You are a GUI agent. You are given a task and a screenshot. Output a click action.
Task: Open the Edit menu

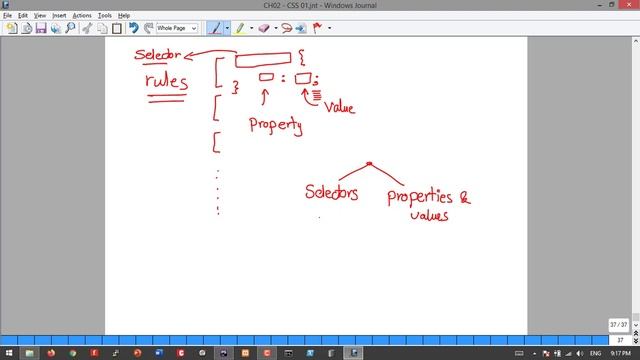tap(23, 16)
